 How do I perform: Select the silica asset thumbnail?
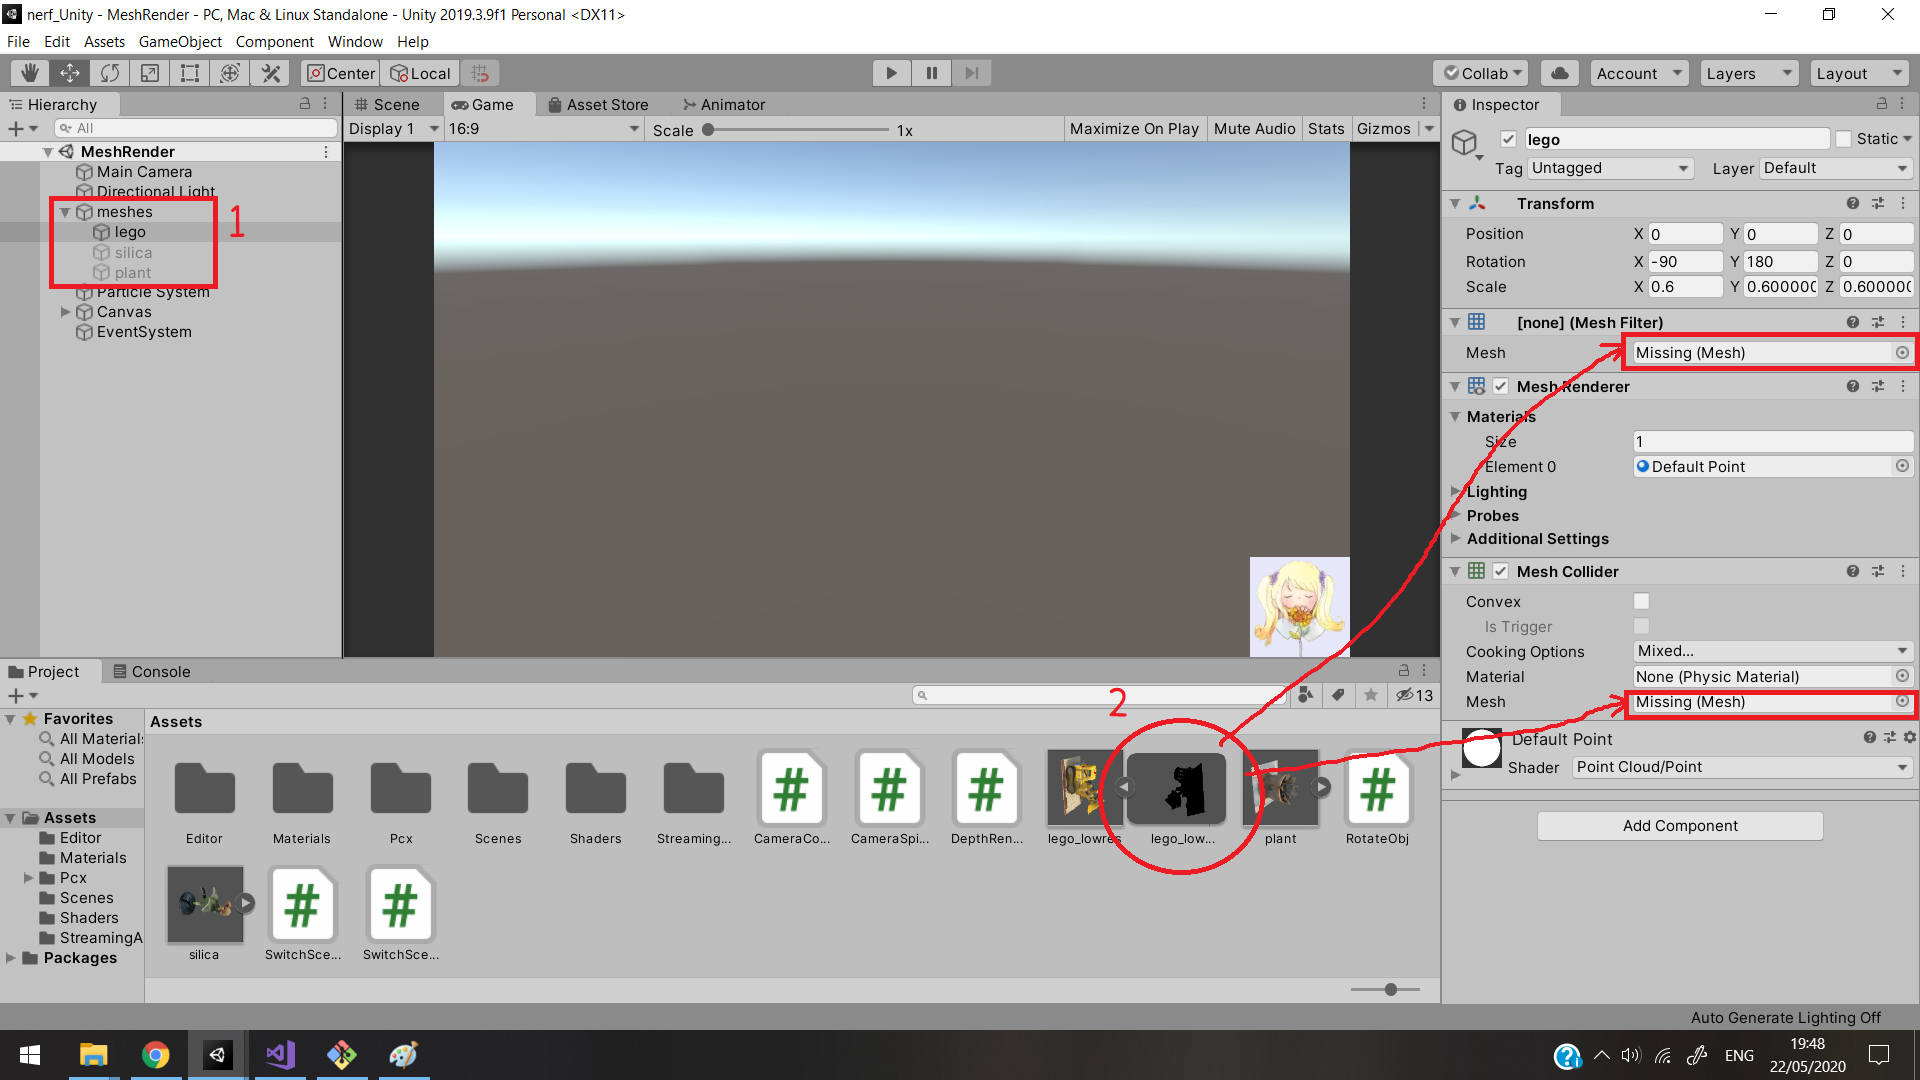pos(205,905)
